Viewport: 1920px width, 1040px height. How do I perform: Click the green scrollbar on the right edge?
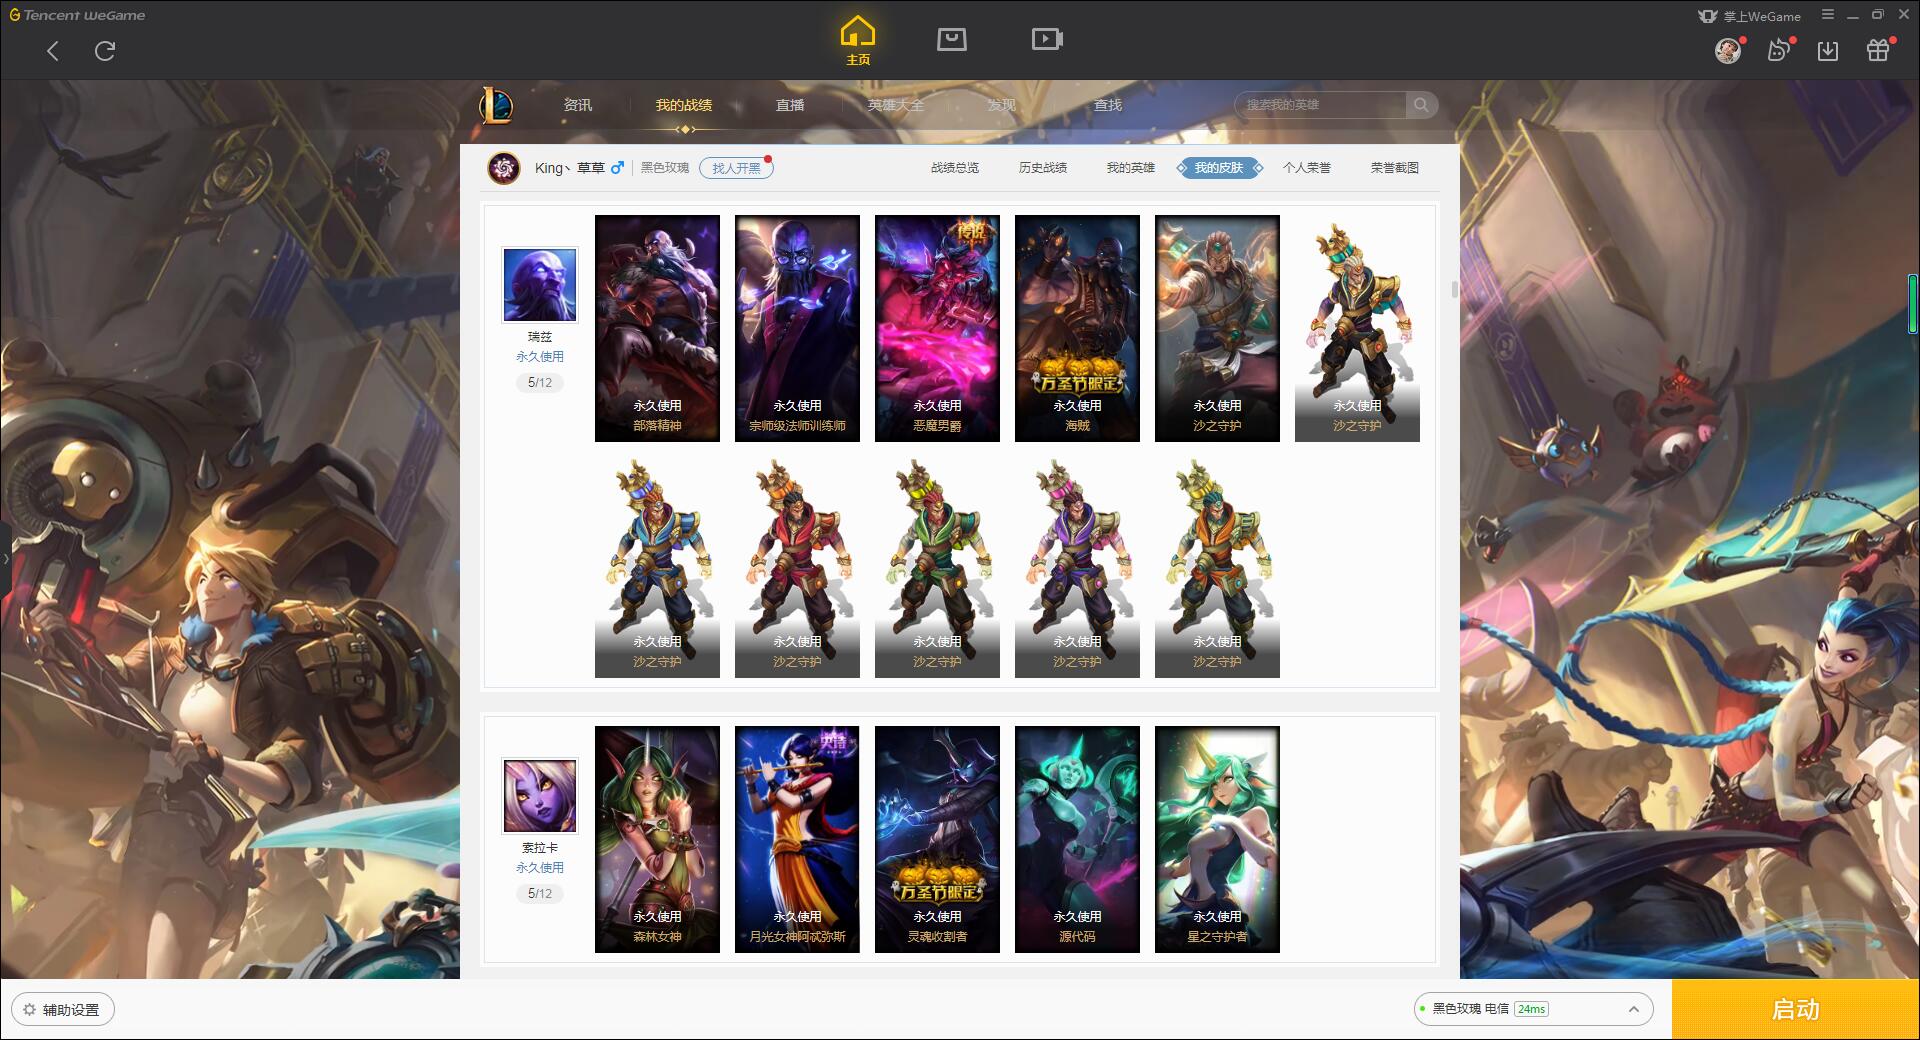click(x=1913, y=302)
